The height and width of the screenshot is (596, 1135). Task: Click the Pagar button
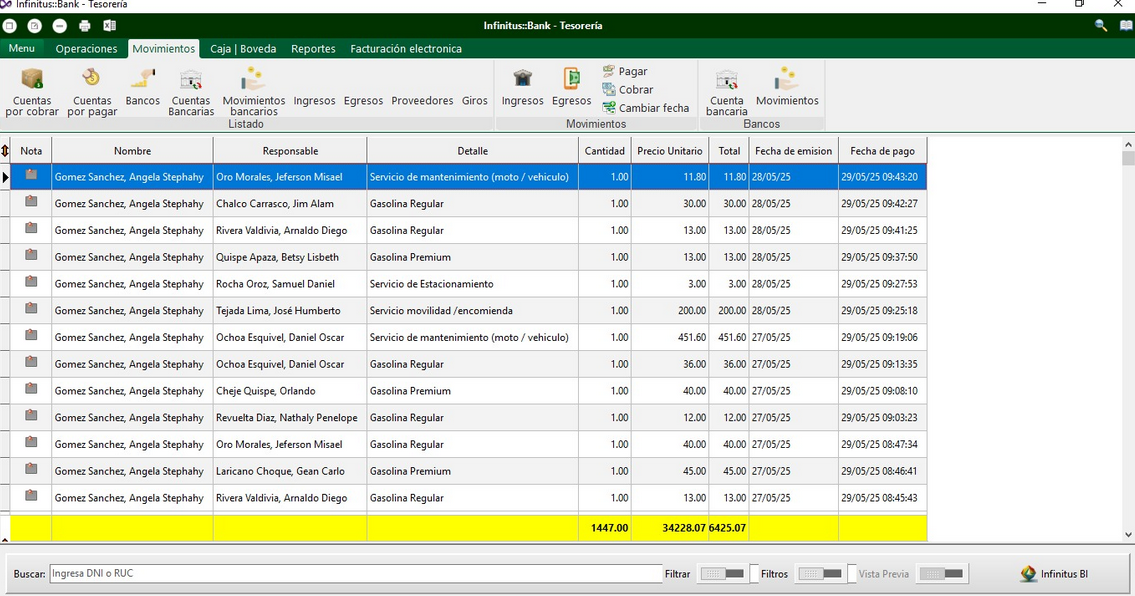[x=625, y=72]
